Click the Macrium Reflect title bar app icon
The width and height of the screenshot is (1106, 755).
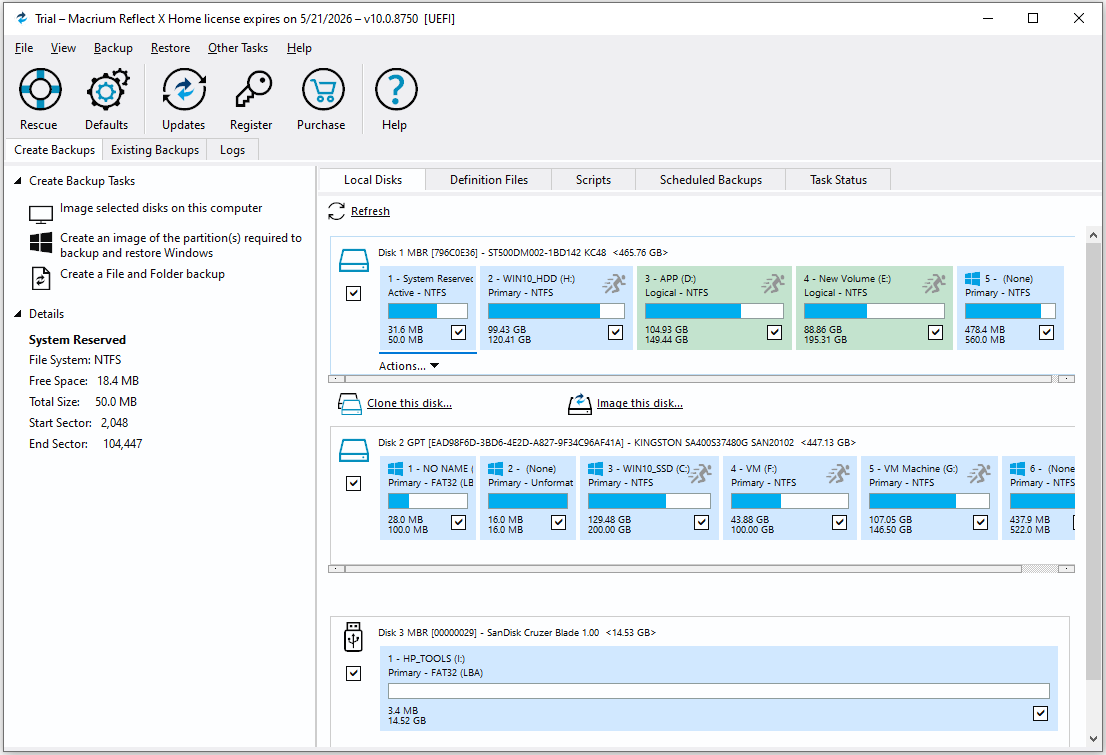click(22, 18)
